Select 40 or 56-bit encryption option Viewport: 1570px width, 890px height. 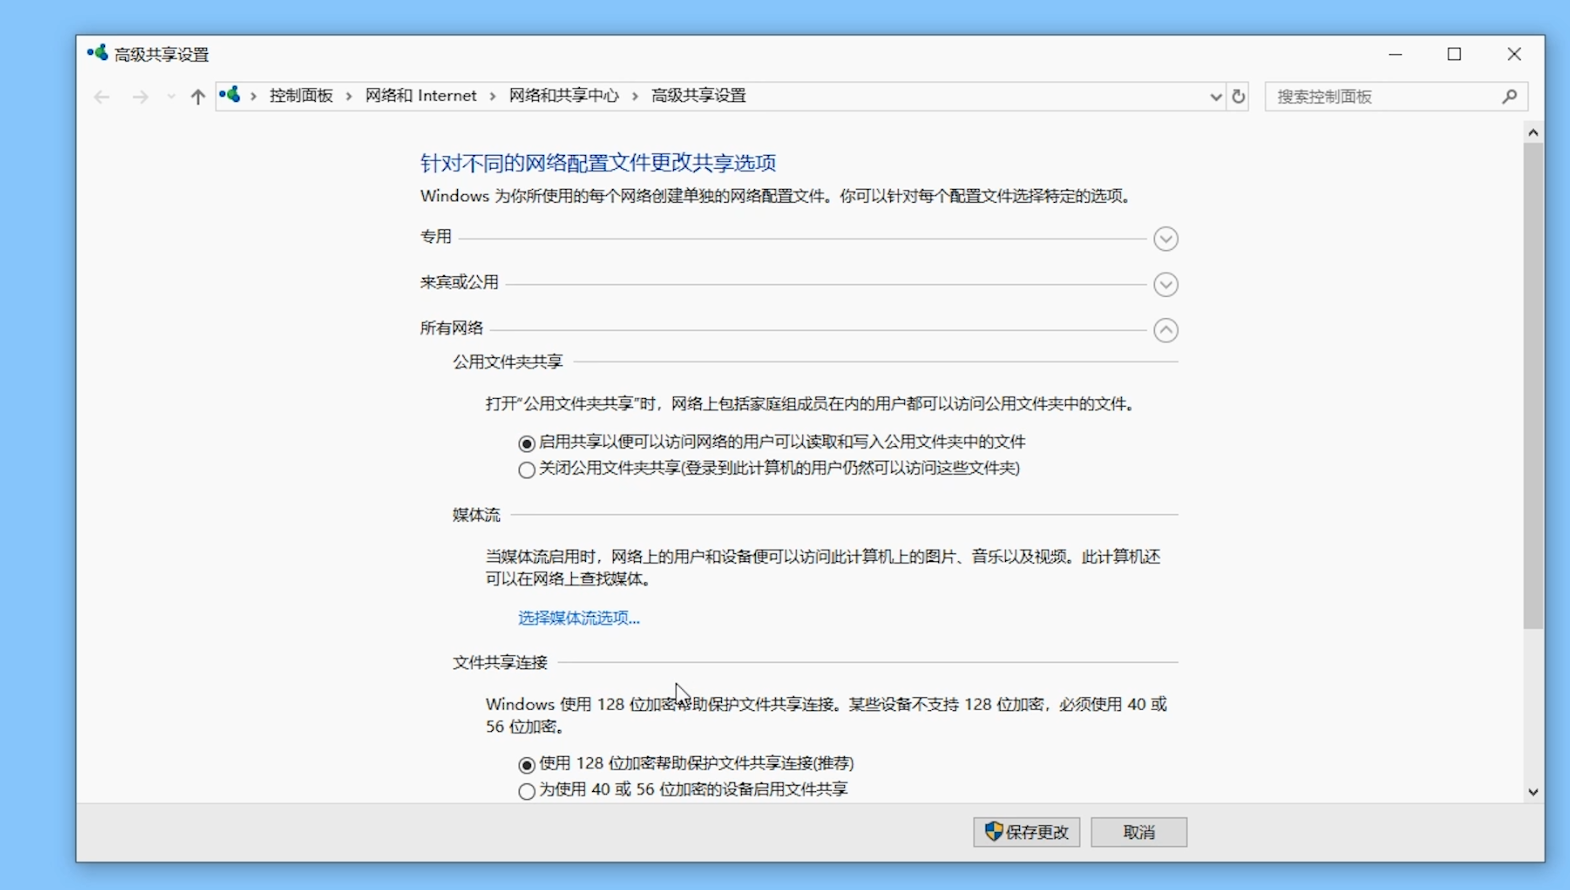pos(527,791)
